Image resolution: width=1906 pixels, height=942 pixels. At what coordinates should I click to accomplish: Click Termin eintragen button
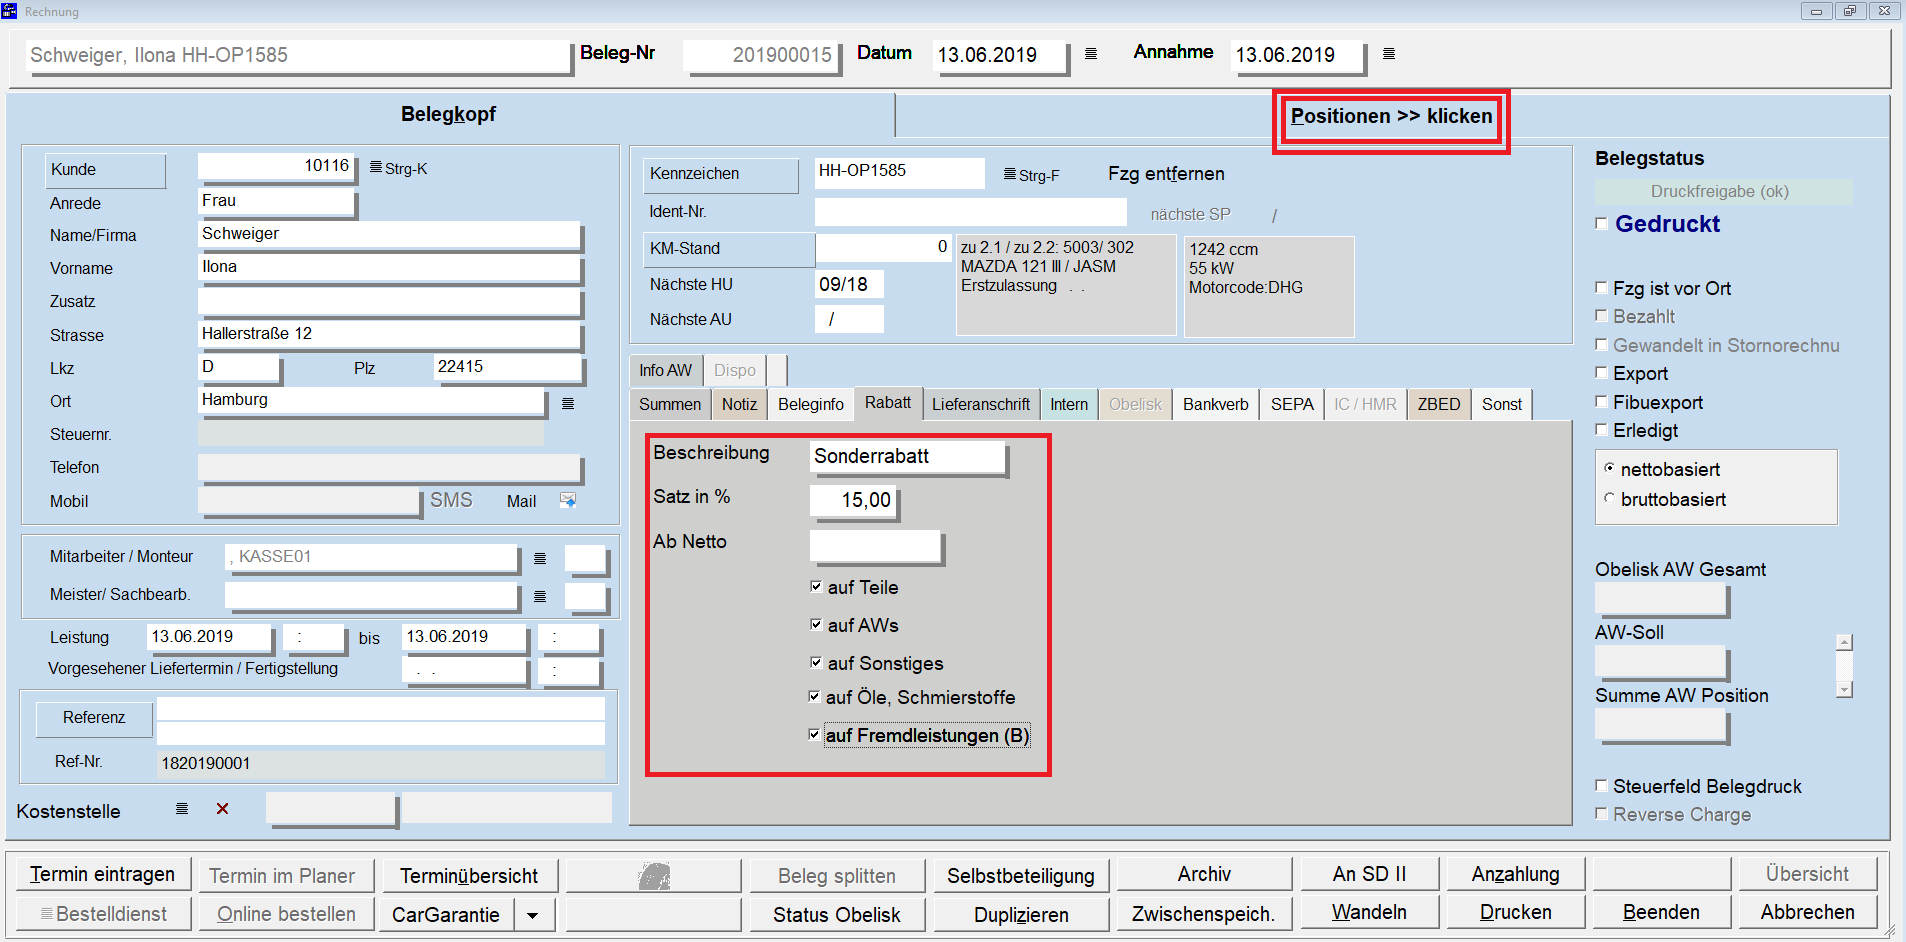tap(102, 875)
